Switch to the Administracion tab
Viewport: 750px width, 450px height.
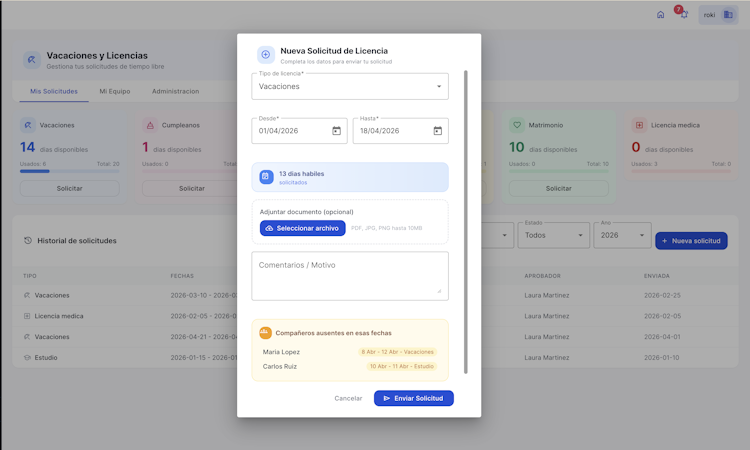(176, 91)
